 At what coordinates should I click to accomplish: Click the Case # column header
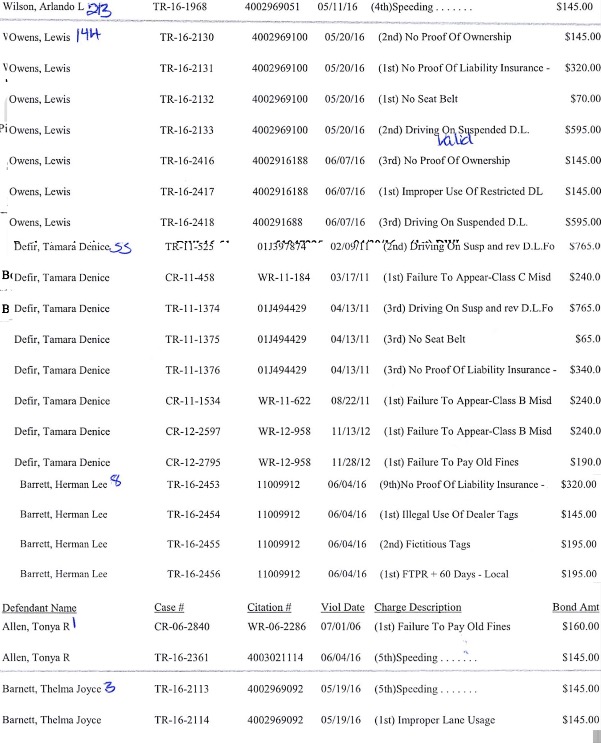click(169, 607)
